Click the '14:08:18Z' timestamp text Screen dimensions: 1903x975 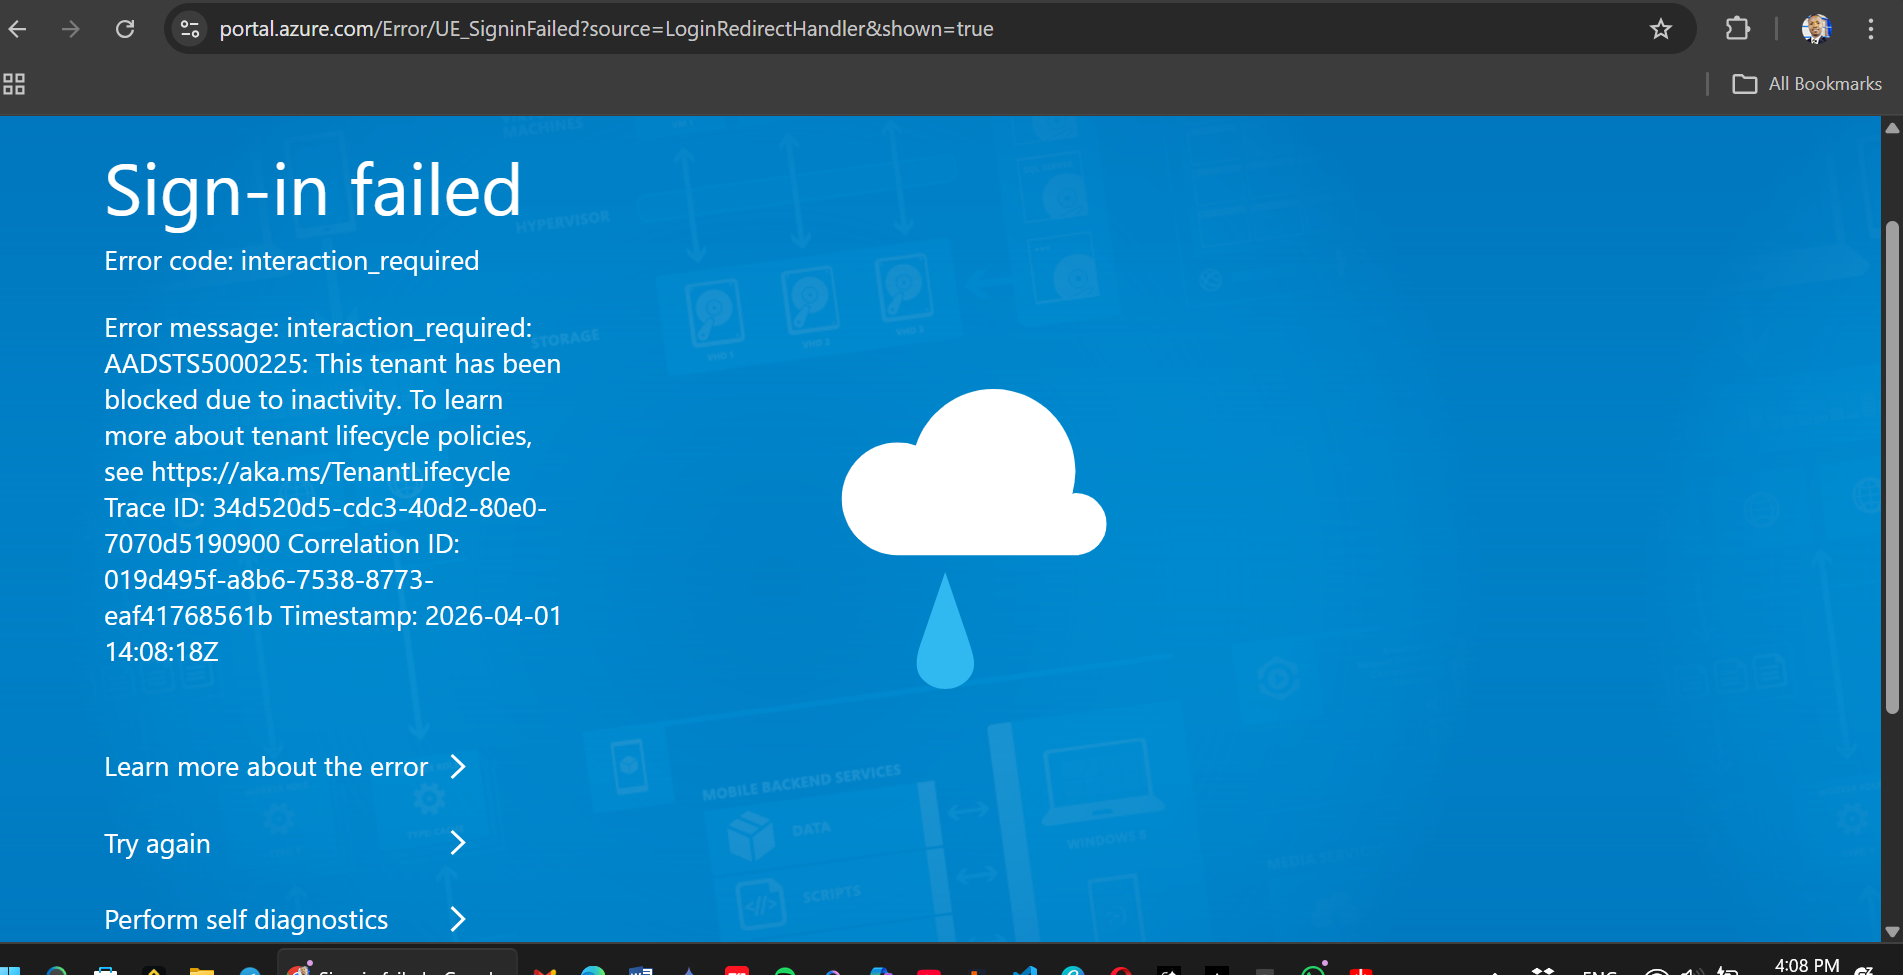[x=162, y=652]
